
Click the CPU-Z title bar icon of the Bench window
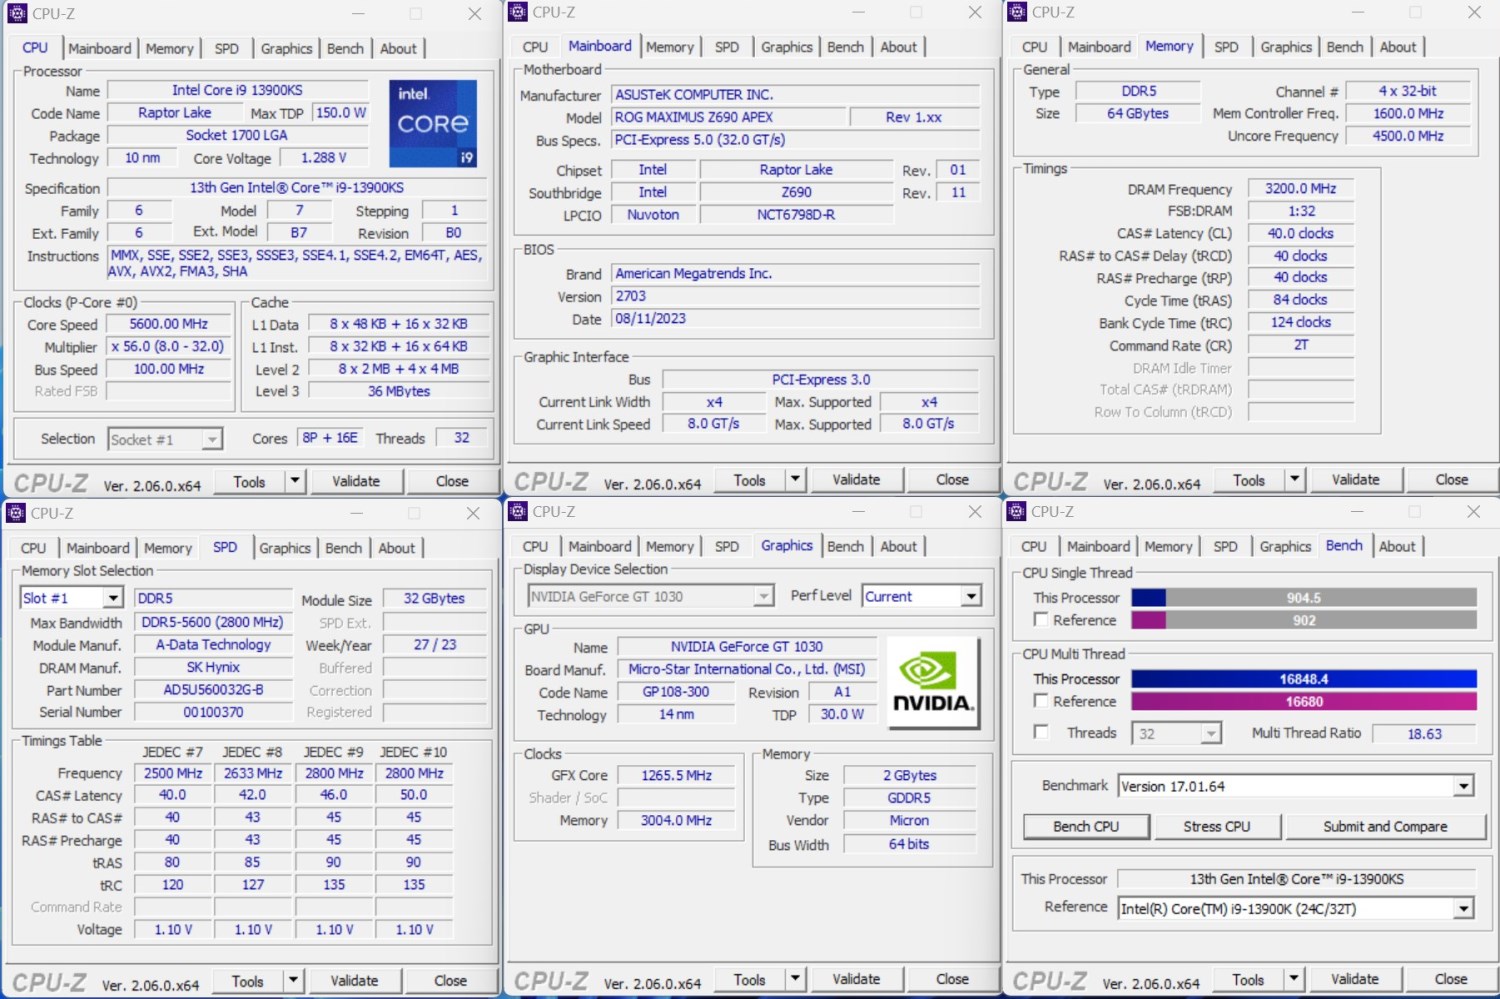point(1017,512)
